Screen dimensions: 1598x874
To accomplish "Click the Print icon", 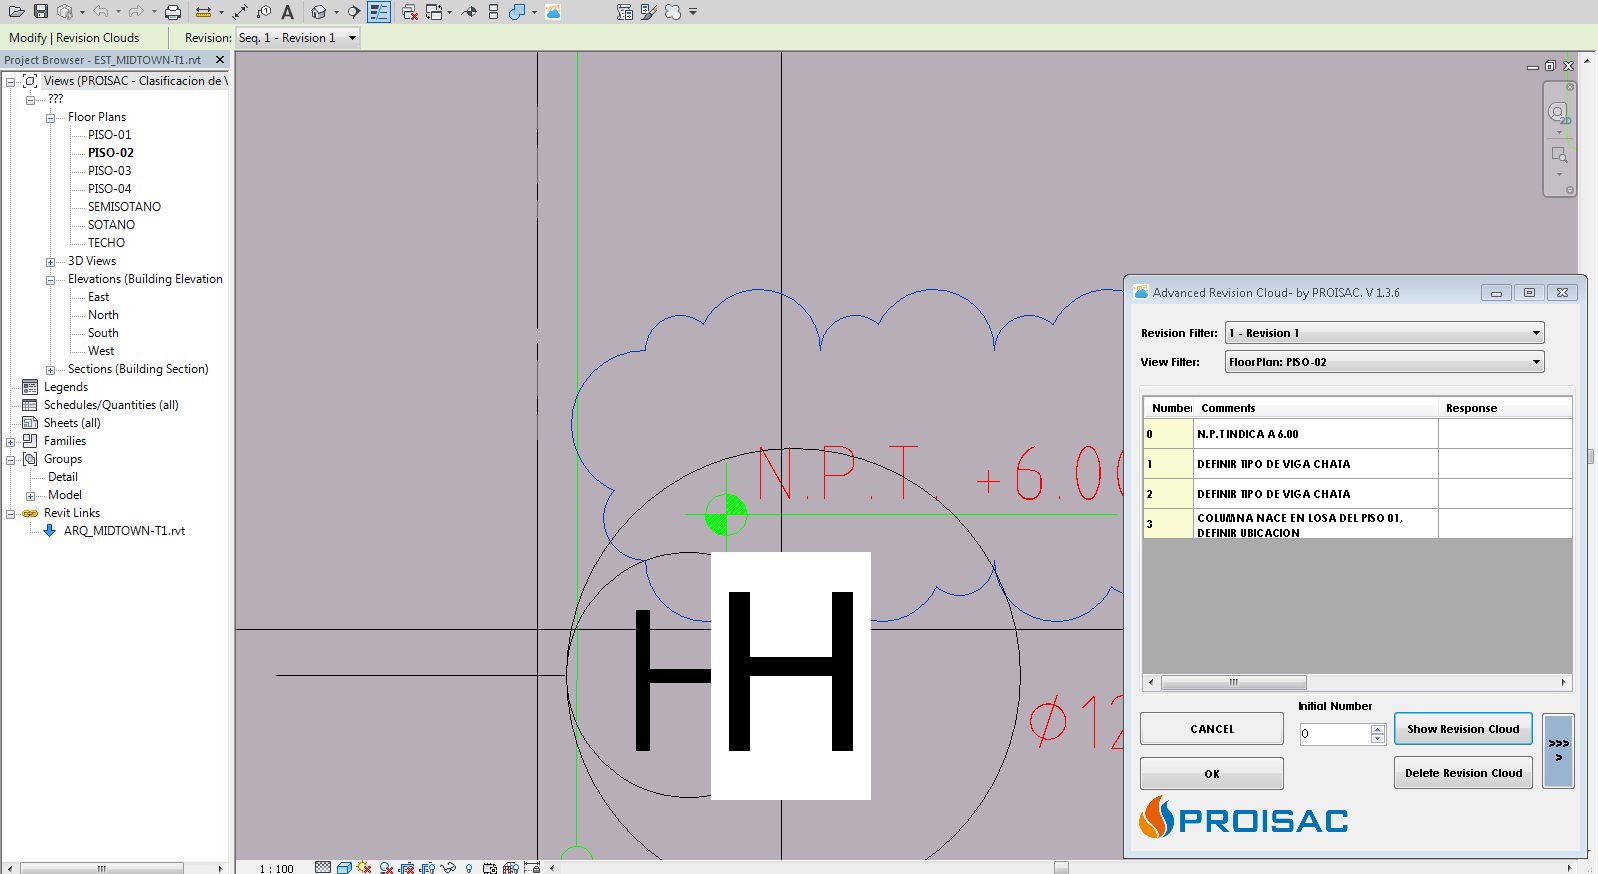I will [x=173, y=12].
